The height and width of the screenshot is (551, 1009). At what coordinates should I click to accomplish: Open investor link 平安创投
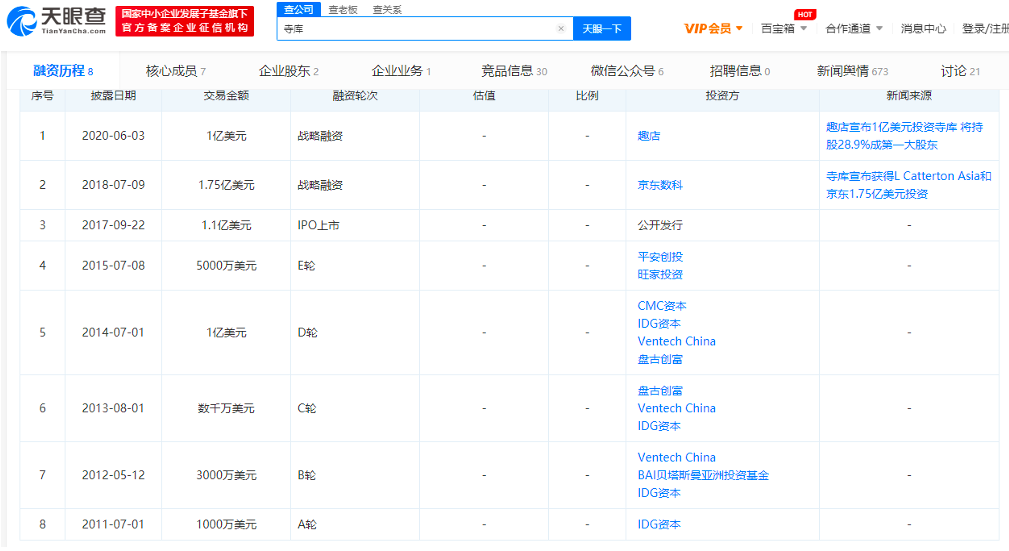click(660, 256)
